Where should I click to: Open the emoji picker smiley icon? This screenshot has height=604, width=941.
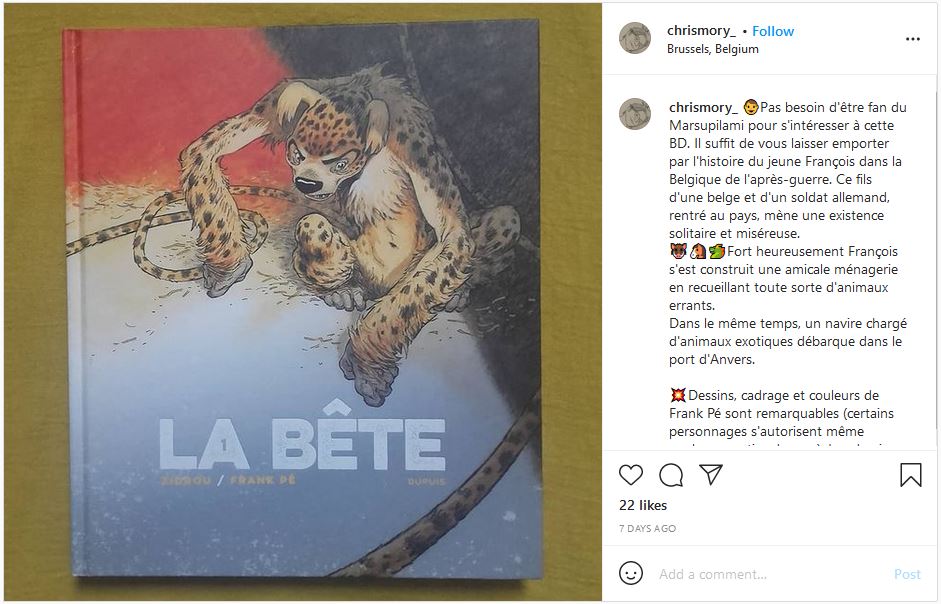(x=631, y=573)
